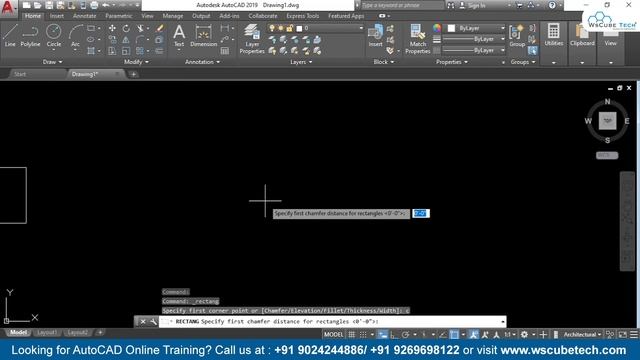Expand the Block panel
This screenshot has height=360, width=640.
tap(384, 62)
